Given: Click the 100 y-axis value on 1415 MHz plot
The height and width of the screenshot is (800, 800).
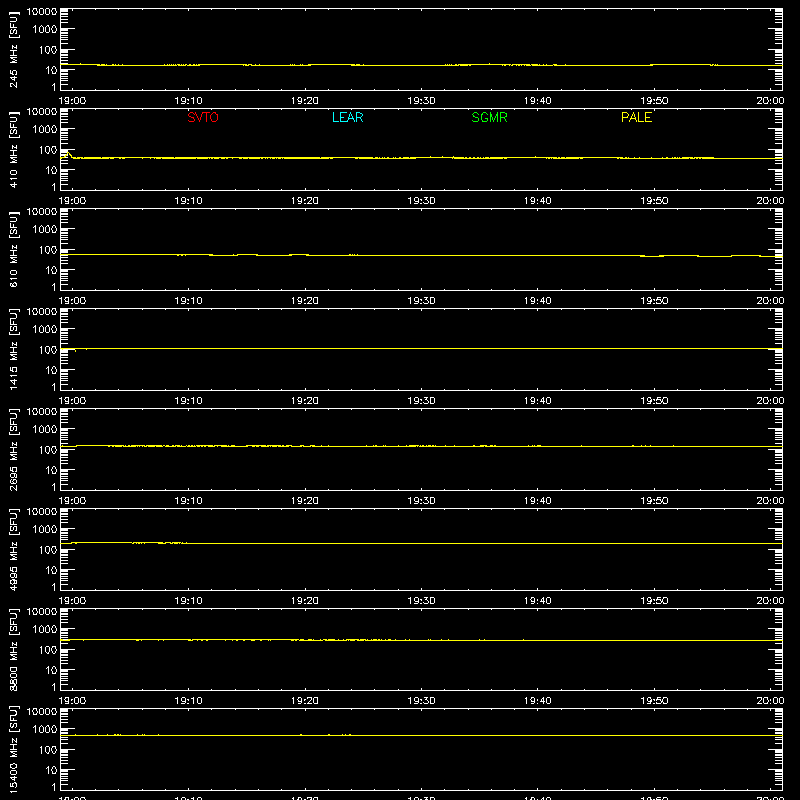Looking at the screenshot, I should (x=48, y=349).
